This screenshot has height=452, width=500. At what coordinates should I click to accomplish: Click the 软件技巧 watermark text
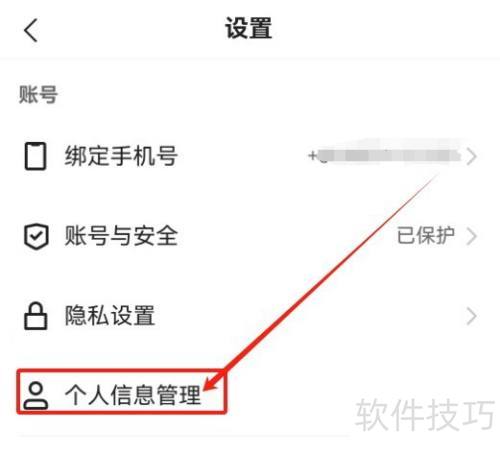425,414
